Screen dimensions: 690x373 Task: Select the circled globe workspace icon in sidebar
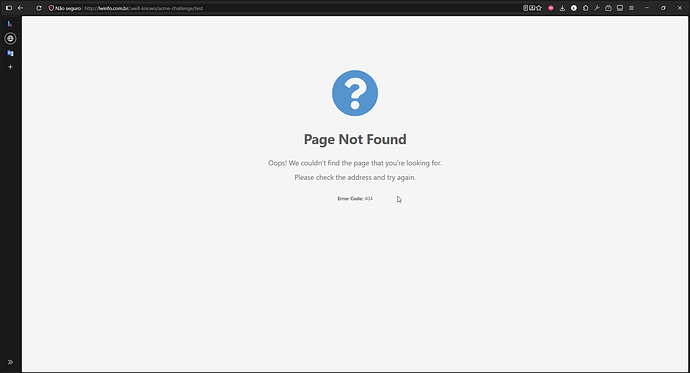(x=10, y=38)
